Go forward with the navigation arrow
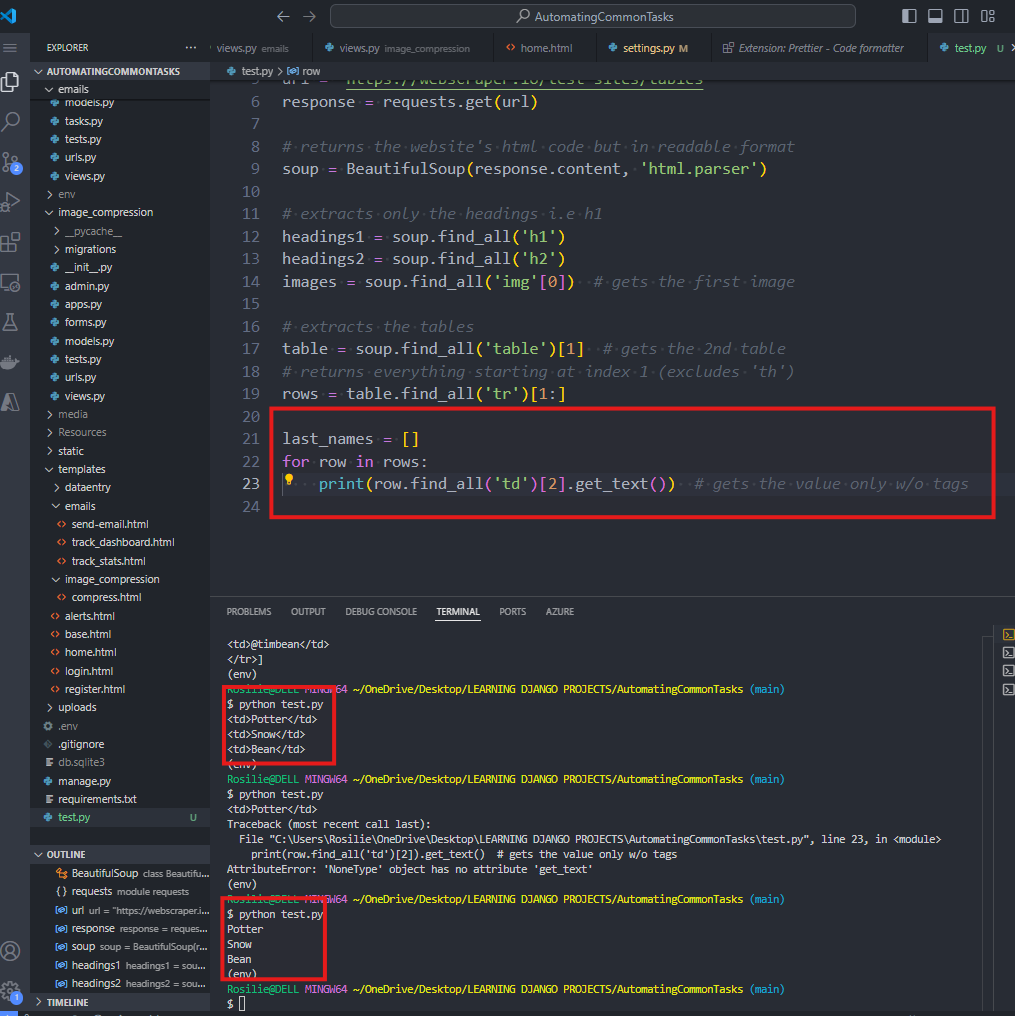The image size is (1015, 1016). [x=309, y=17]
